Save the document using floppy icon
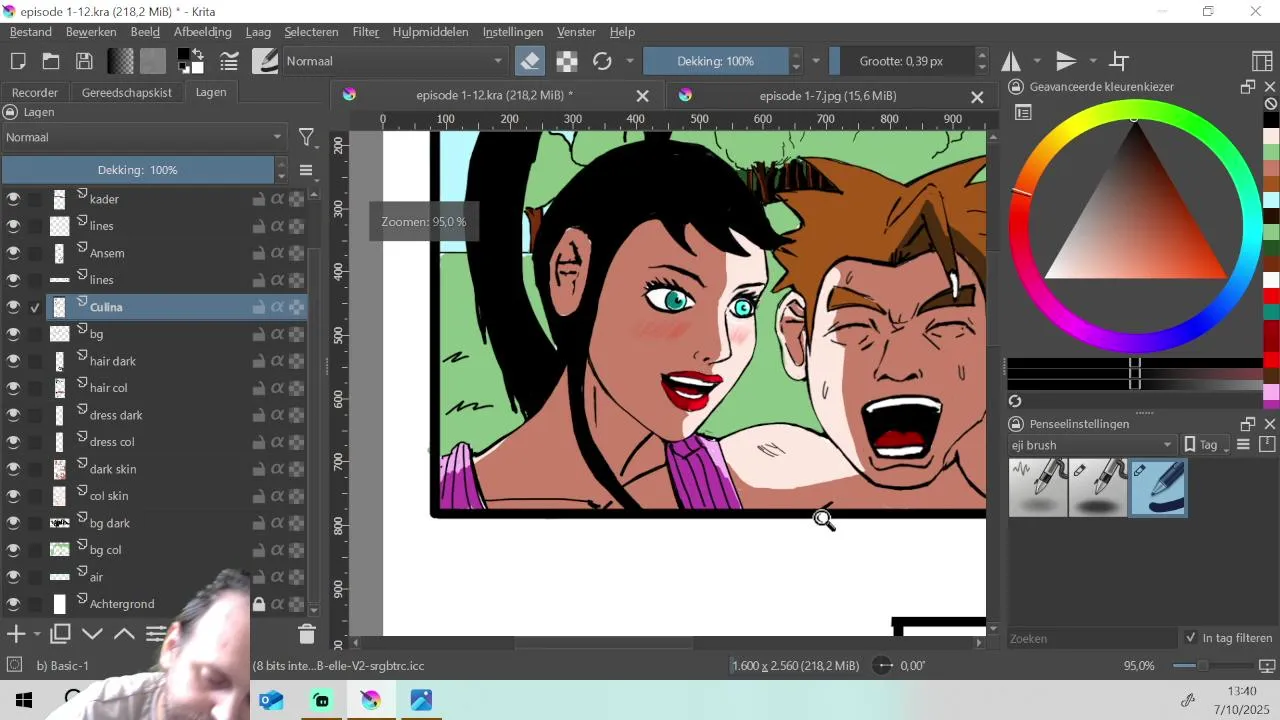This screenshot has height=720, width=1280. [x=85, y=61]
